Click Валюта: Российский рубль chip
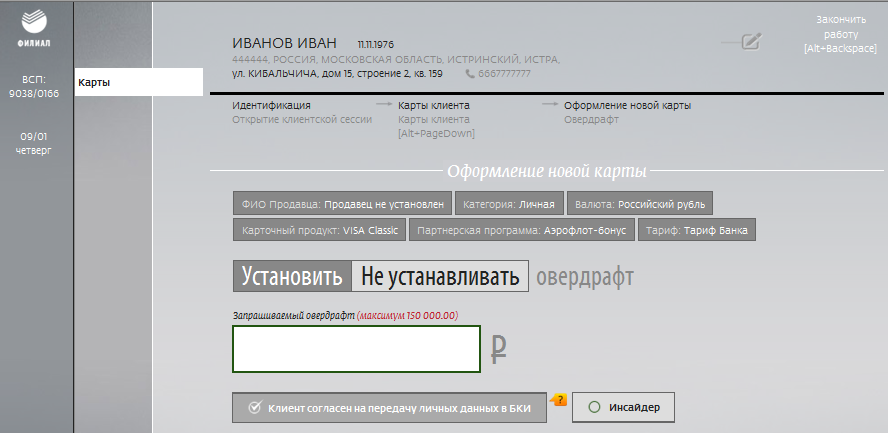 (640, 204)
